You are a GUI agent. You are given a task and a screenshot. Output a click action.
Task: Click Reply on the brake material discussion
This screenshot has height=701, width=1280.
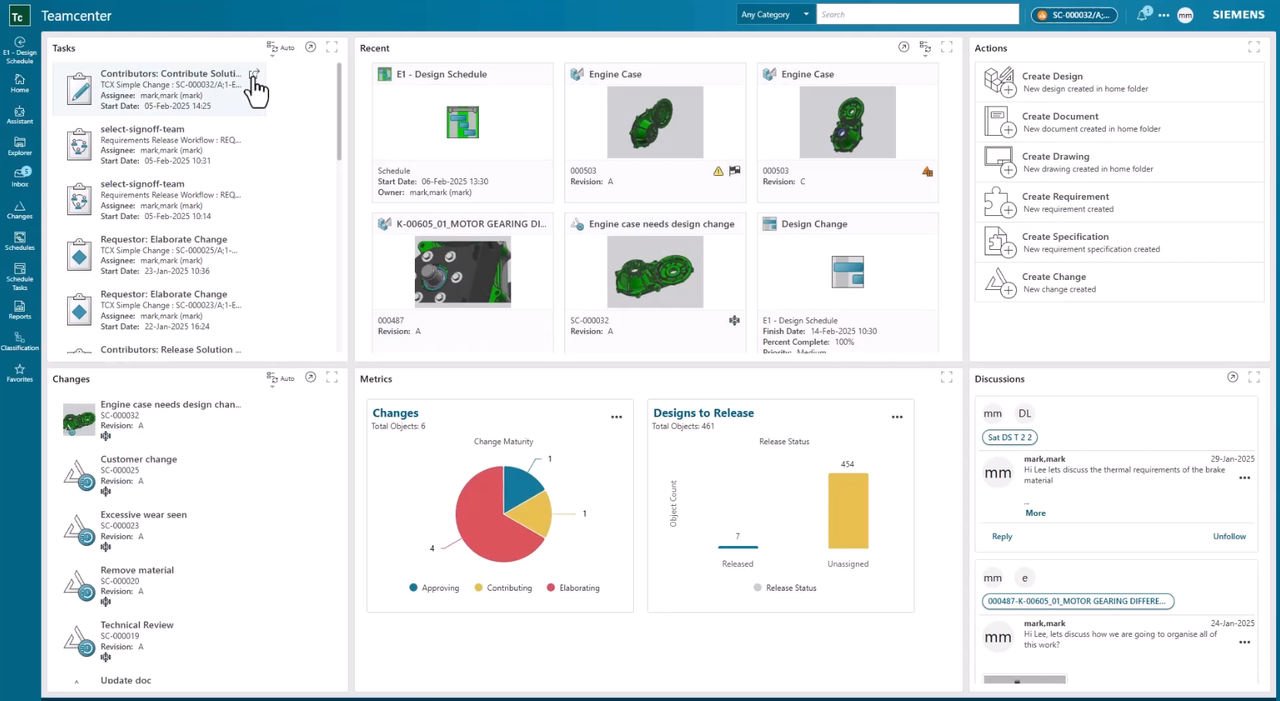point(1002,536)
